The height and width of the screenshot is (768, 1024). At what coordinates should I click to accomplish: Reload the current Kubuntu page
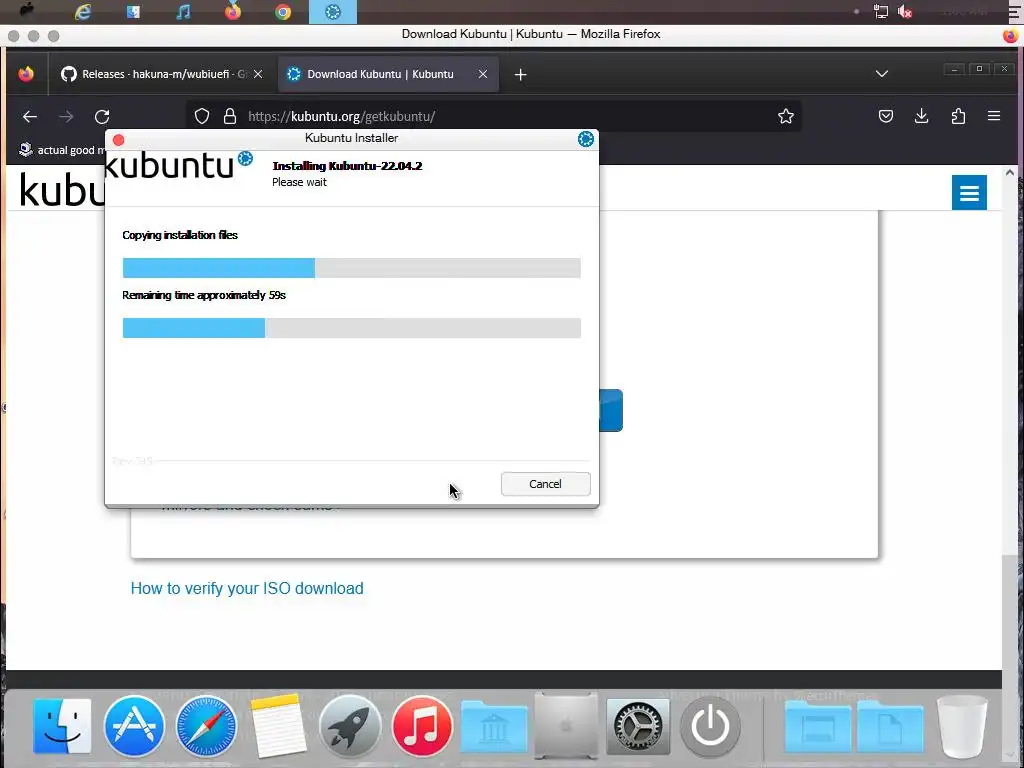(102, 117)
